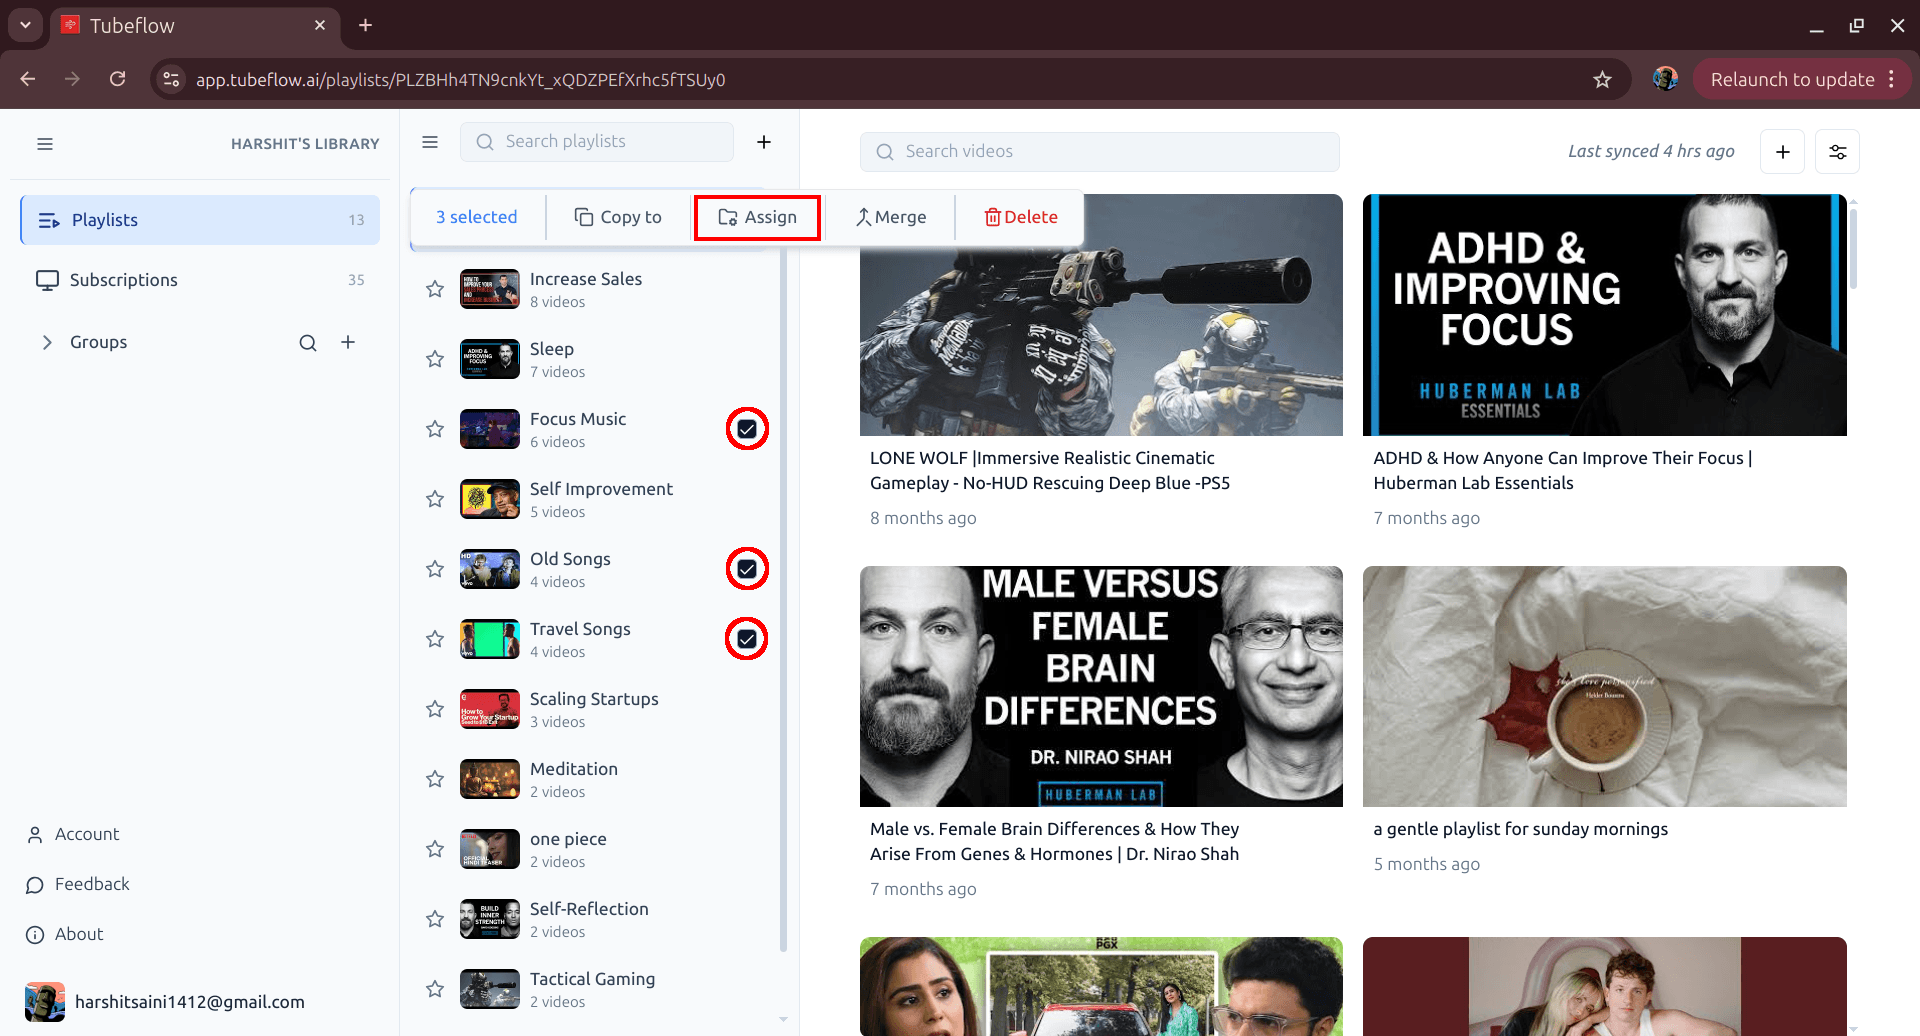Screen dimensions: 1920x1036
Task: Open filter options beside the add video icon
Action: pos(1838,151)
